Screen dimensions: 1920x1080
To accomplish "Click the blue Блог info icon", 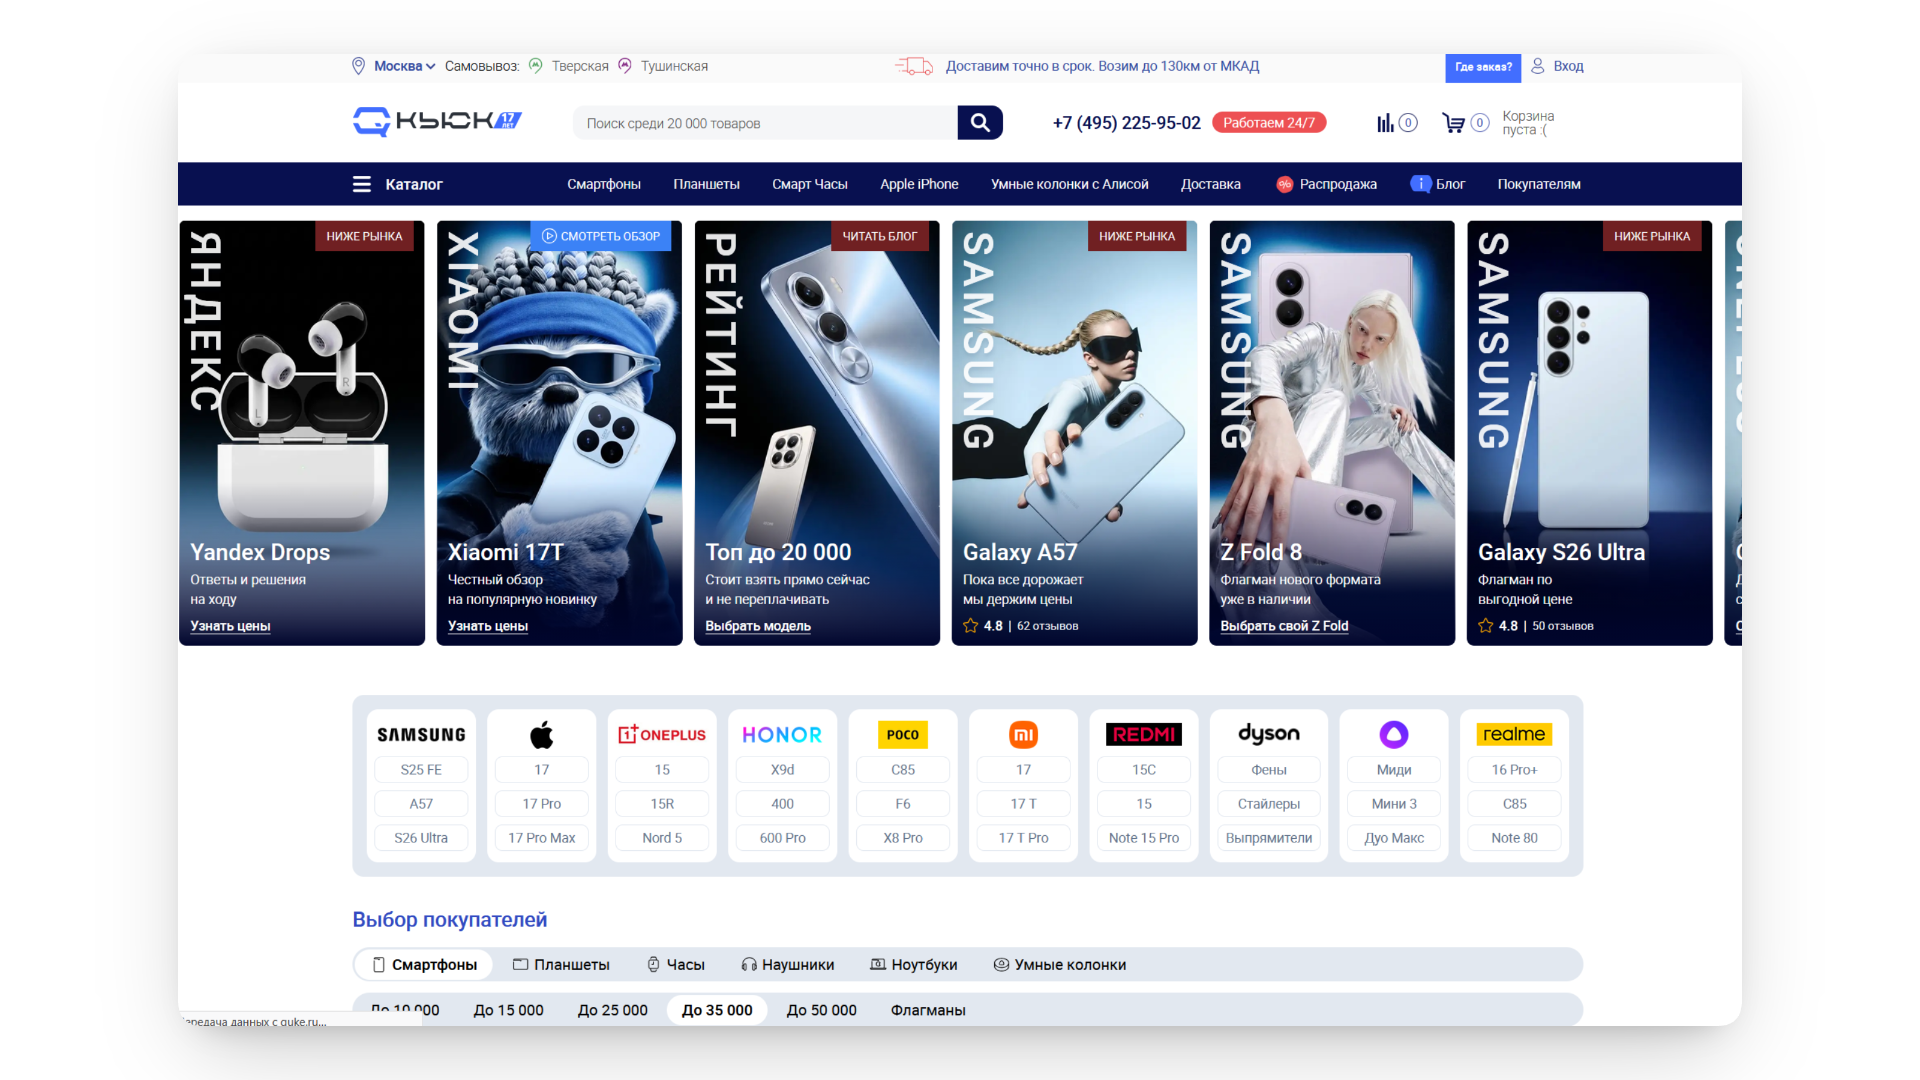I will coord(1420,184).
